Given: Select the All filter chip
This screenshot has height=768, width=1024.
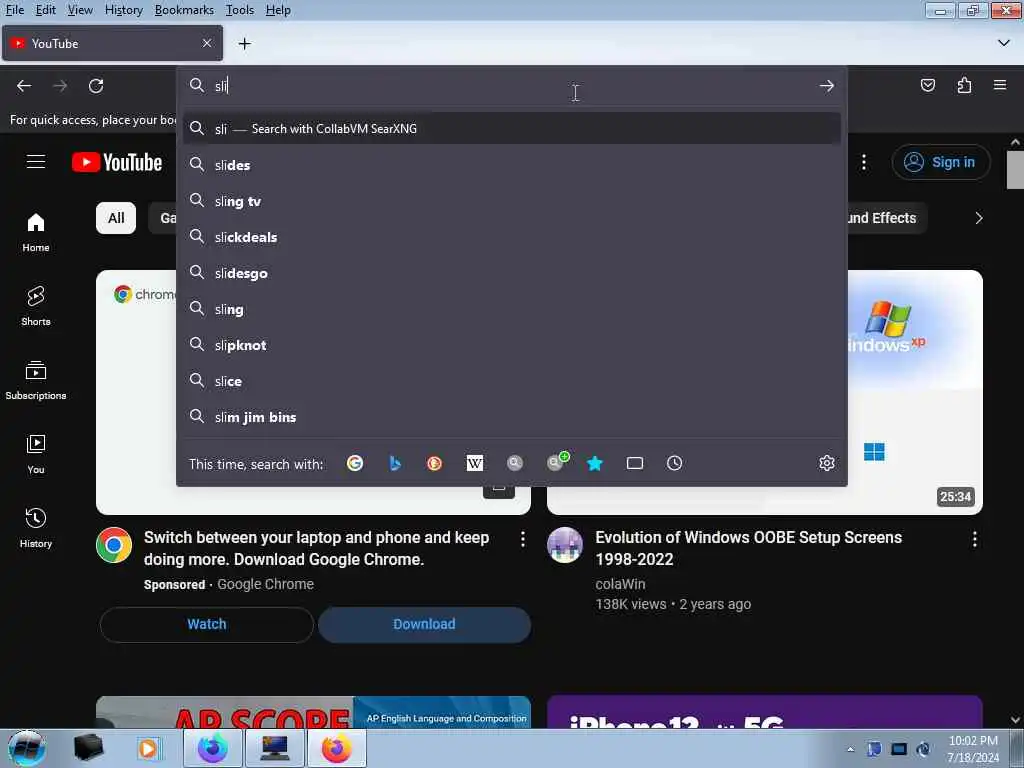Looking at the screenshot, I should click(116, 218).
